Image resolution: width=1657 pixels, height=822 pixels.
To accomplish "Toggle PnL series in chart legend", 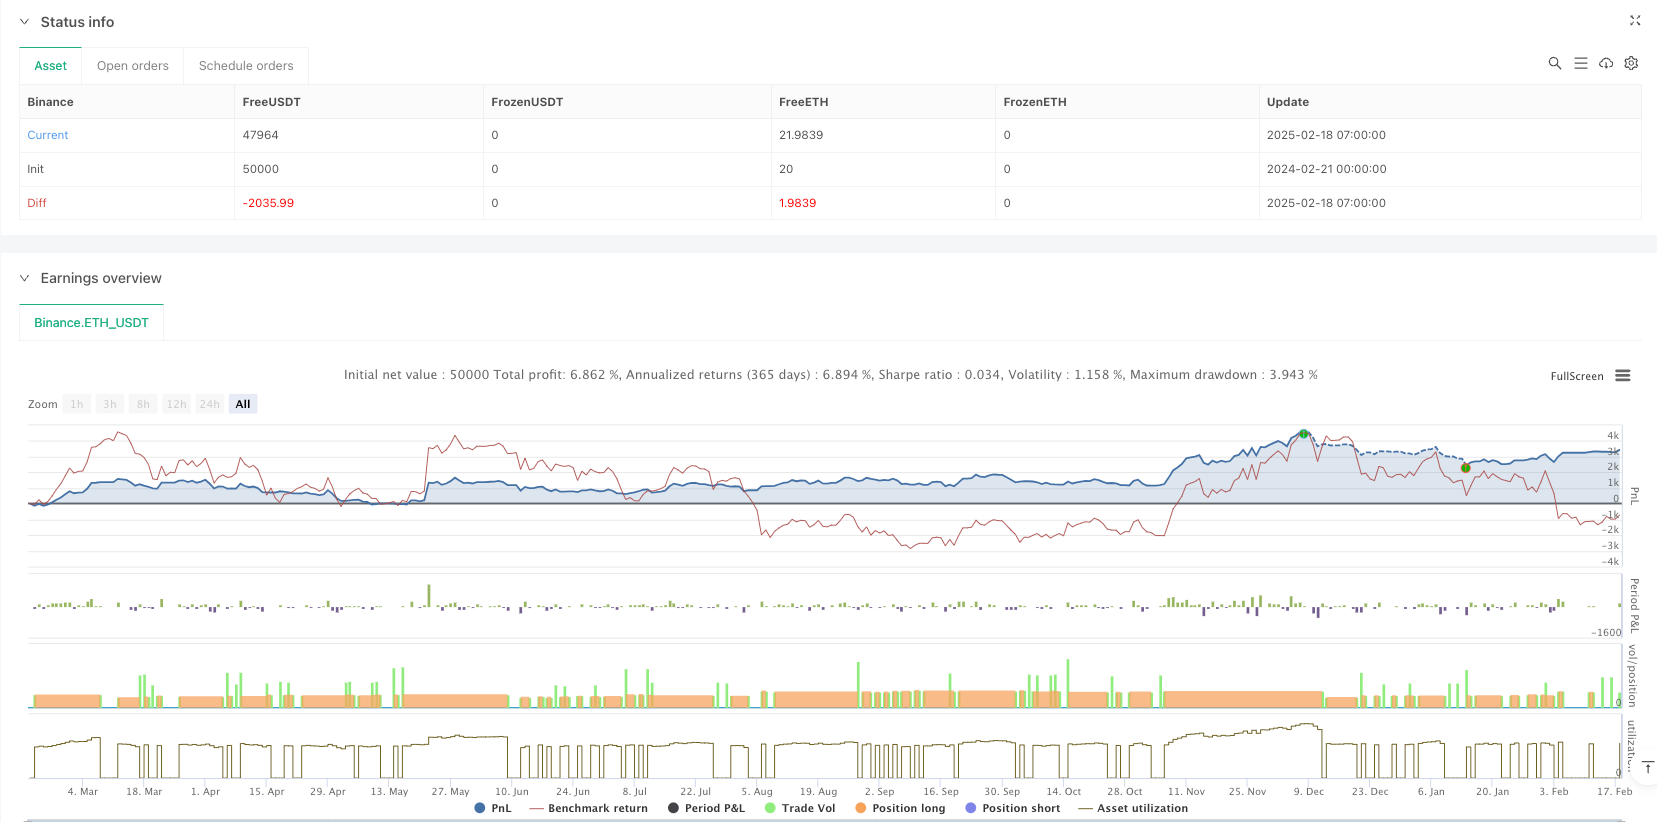I will 493,808.
